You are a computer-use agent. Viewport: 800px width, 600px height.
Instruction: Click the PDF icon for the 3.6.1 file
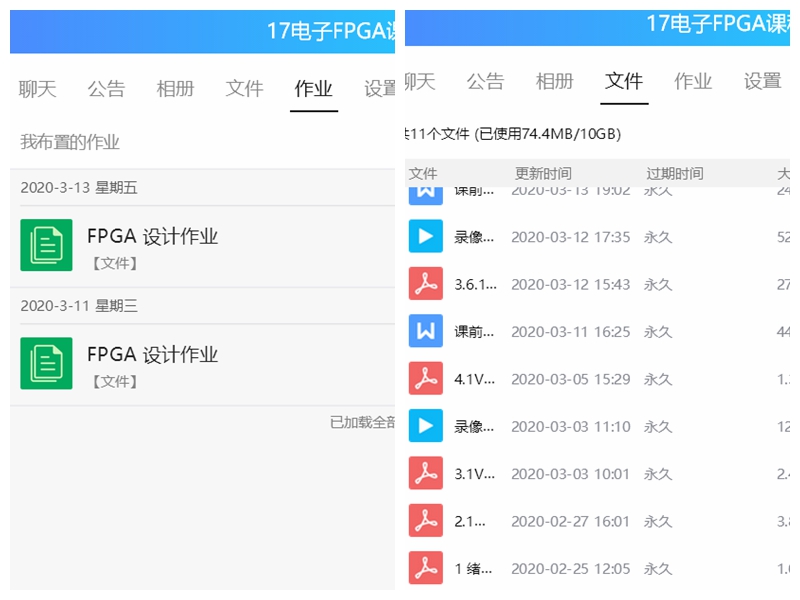425,284
